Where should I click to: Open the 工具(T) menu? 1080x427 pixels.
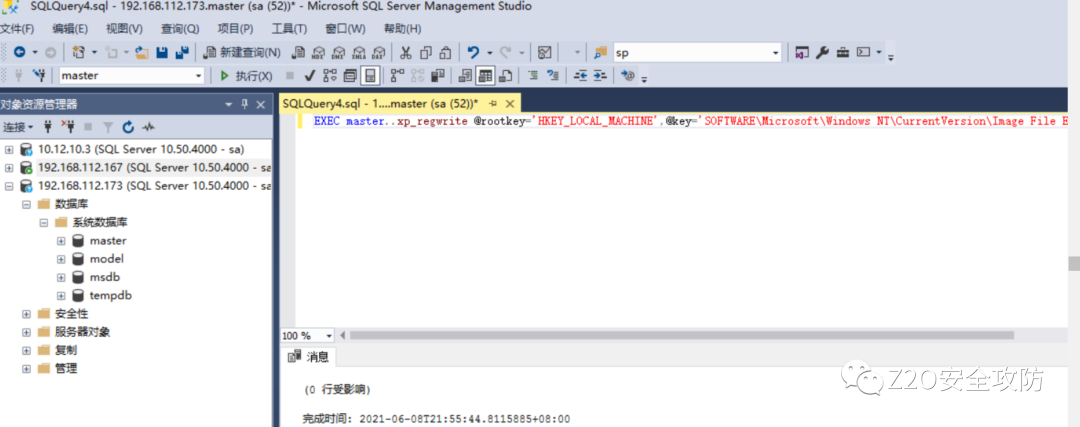(289, 29)
